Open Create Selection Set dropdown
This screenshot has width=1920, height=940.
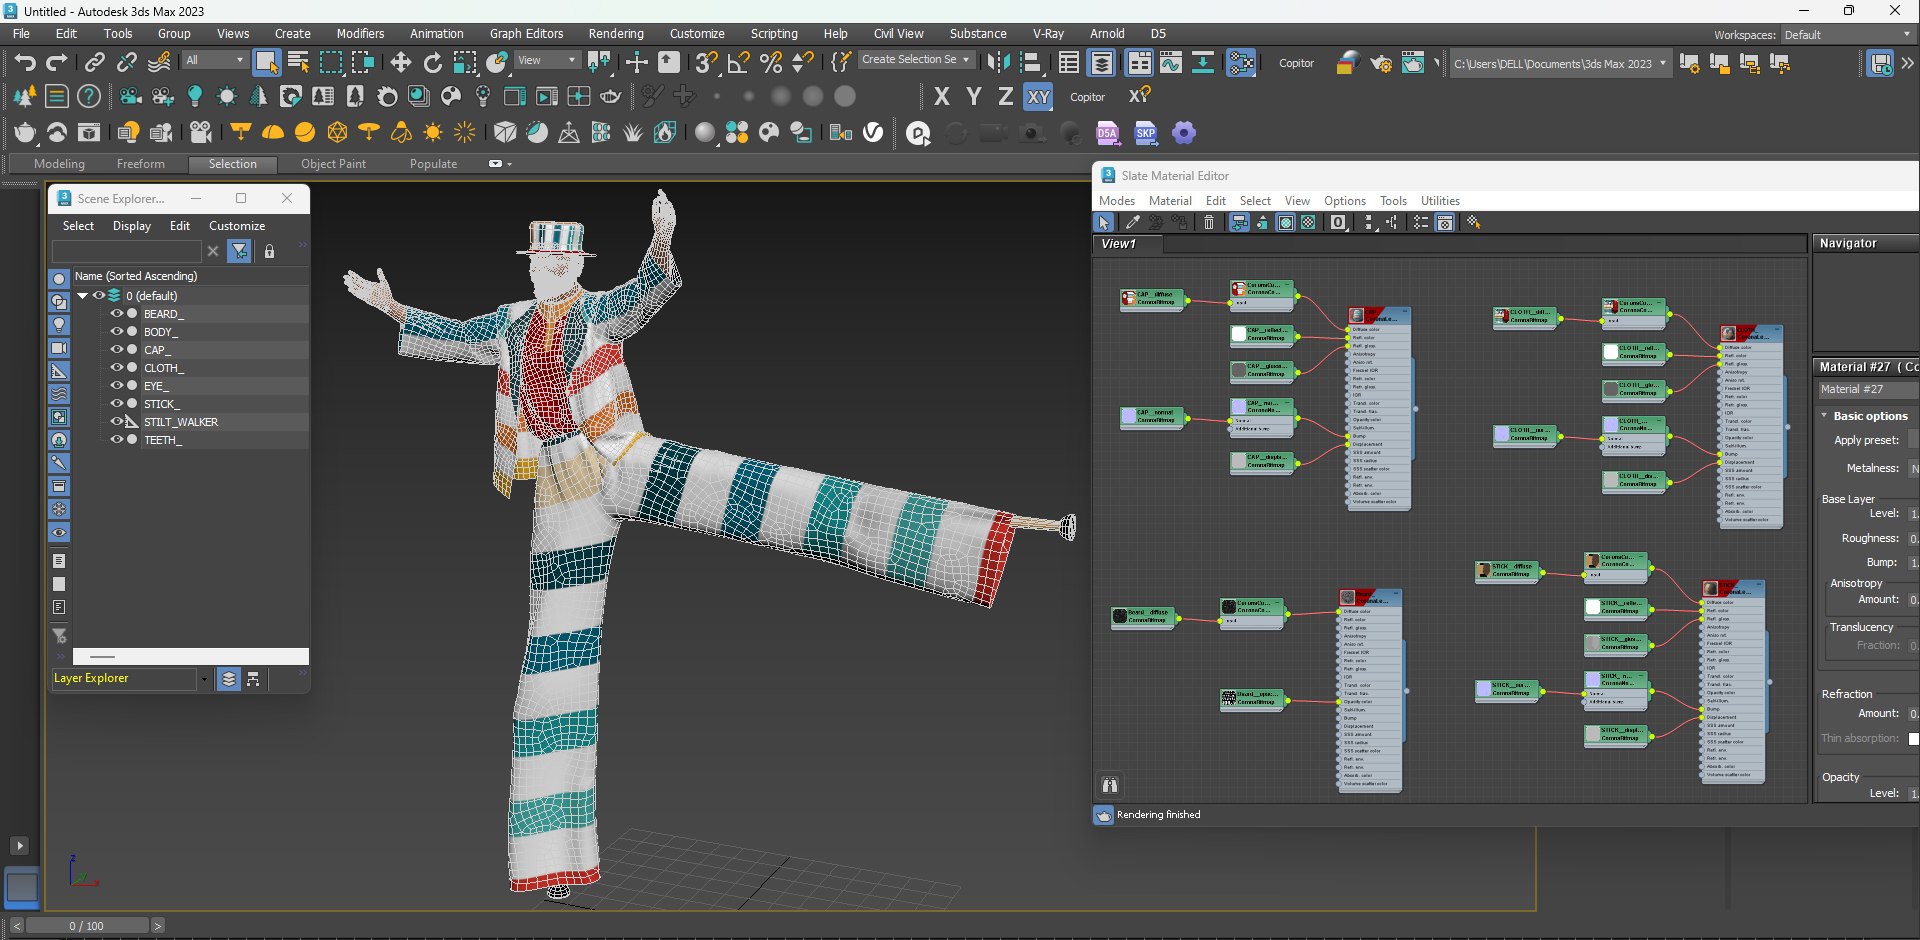[x=916, y=60]
